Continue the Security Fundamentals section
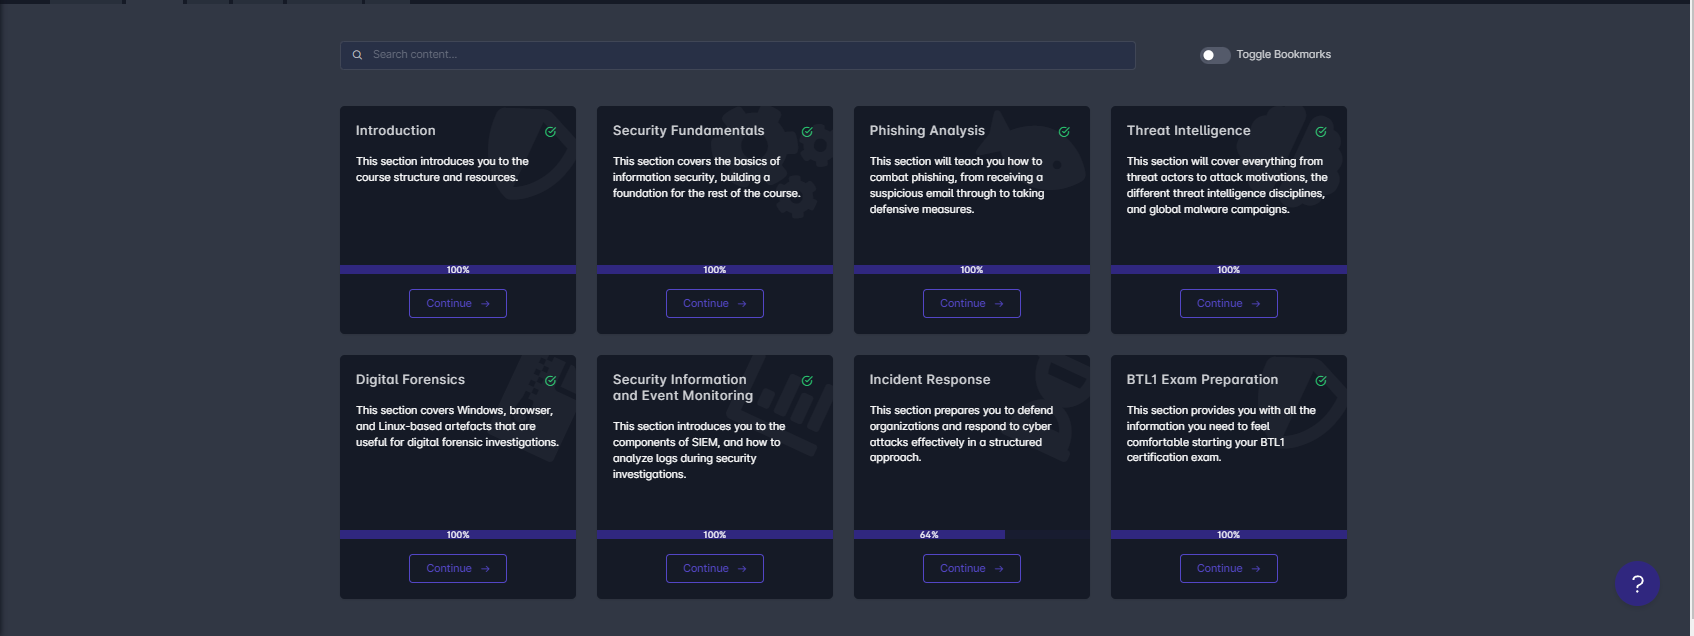This screenshot has width=1694, height=636. pyautogui.click(x=715, y=303)
